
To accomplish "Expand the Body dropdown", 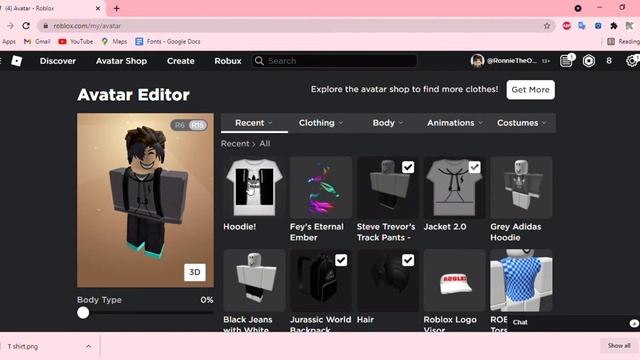I will 388,123.
